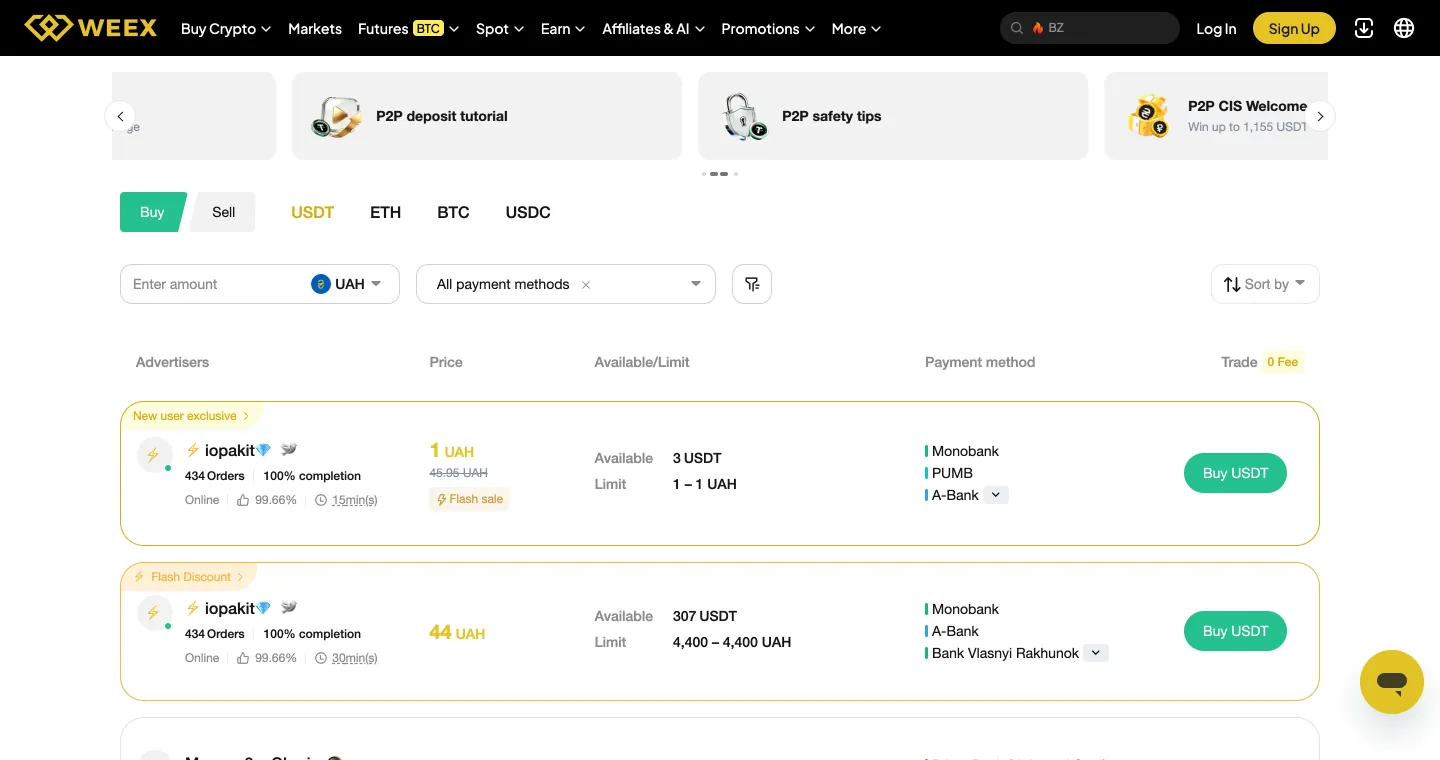1440x760 pixels.
Task: Click the header search box
Action: (1090, 28)
